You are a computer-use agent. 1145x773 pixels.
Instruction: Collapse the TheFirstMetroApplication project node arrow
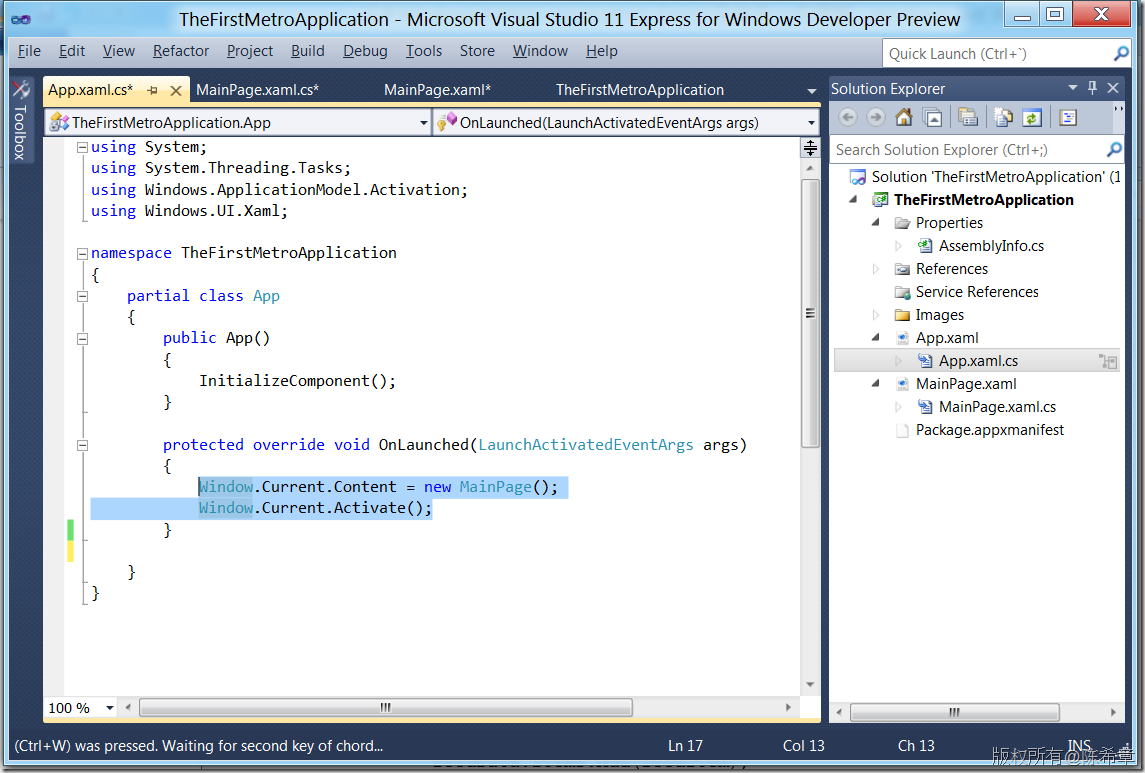853,199
